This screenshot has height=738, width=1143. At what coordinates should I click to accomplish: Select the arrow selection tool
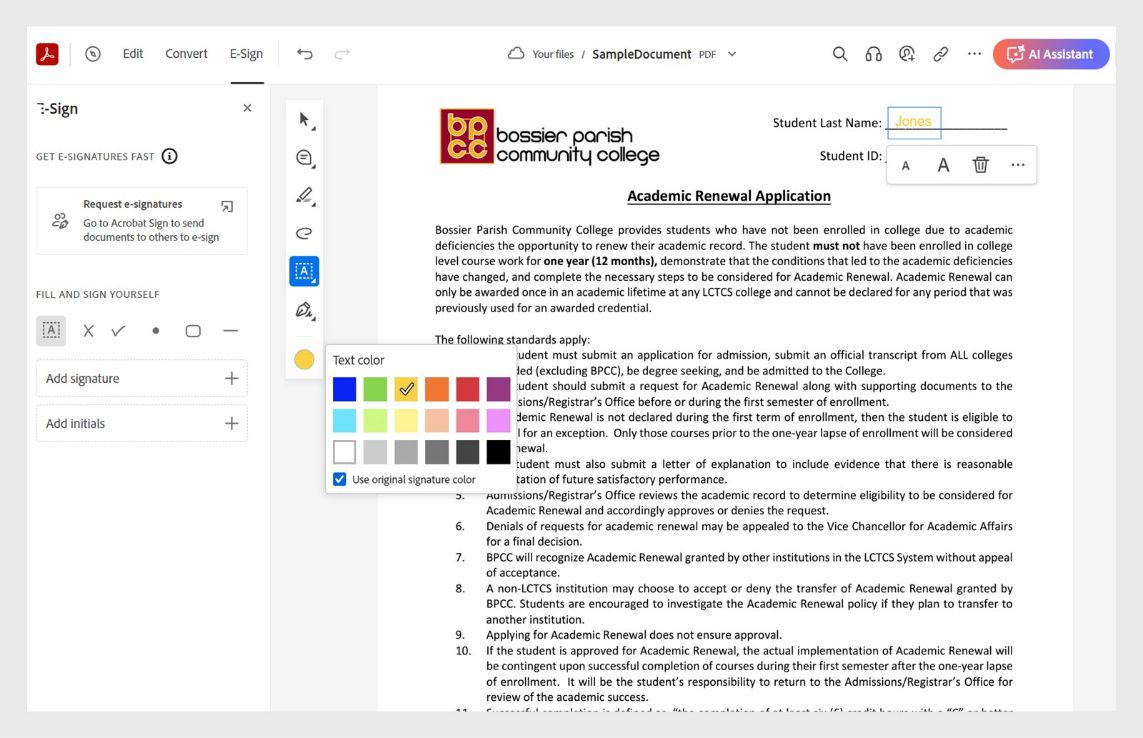305,120
